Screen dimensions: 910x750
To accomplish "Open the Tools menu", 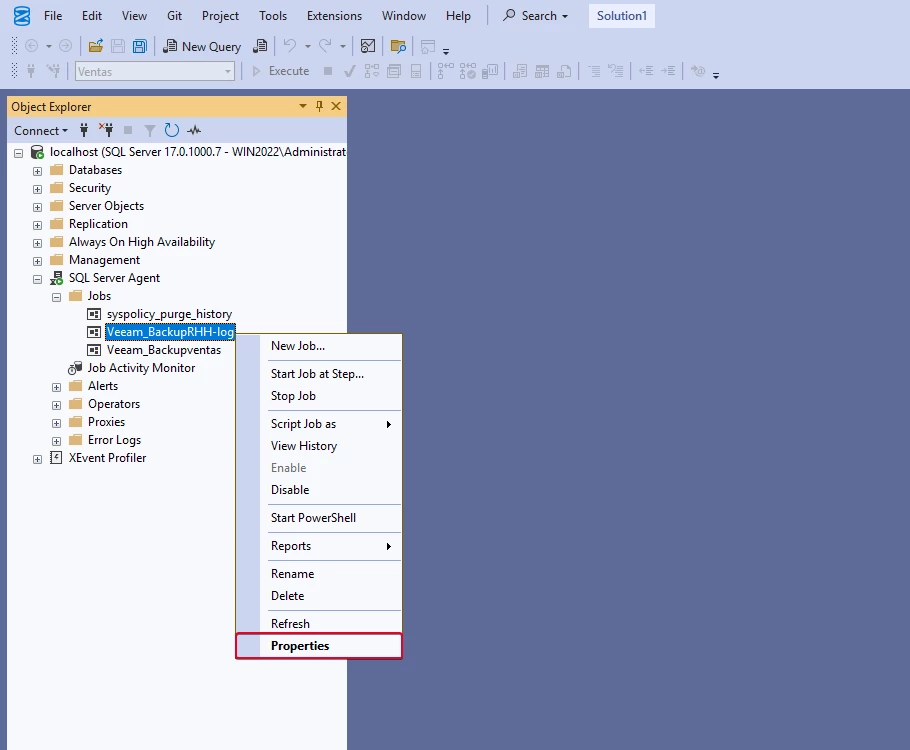I will (x=273, y=16).
